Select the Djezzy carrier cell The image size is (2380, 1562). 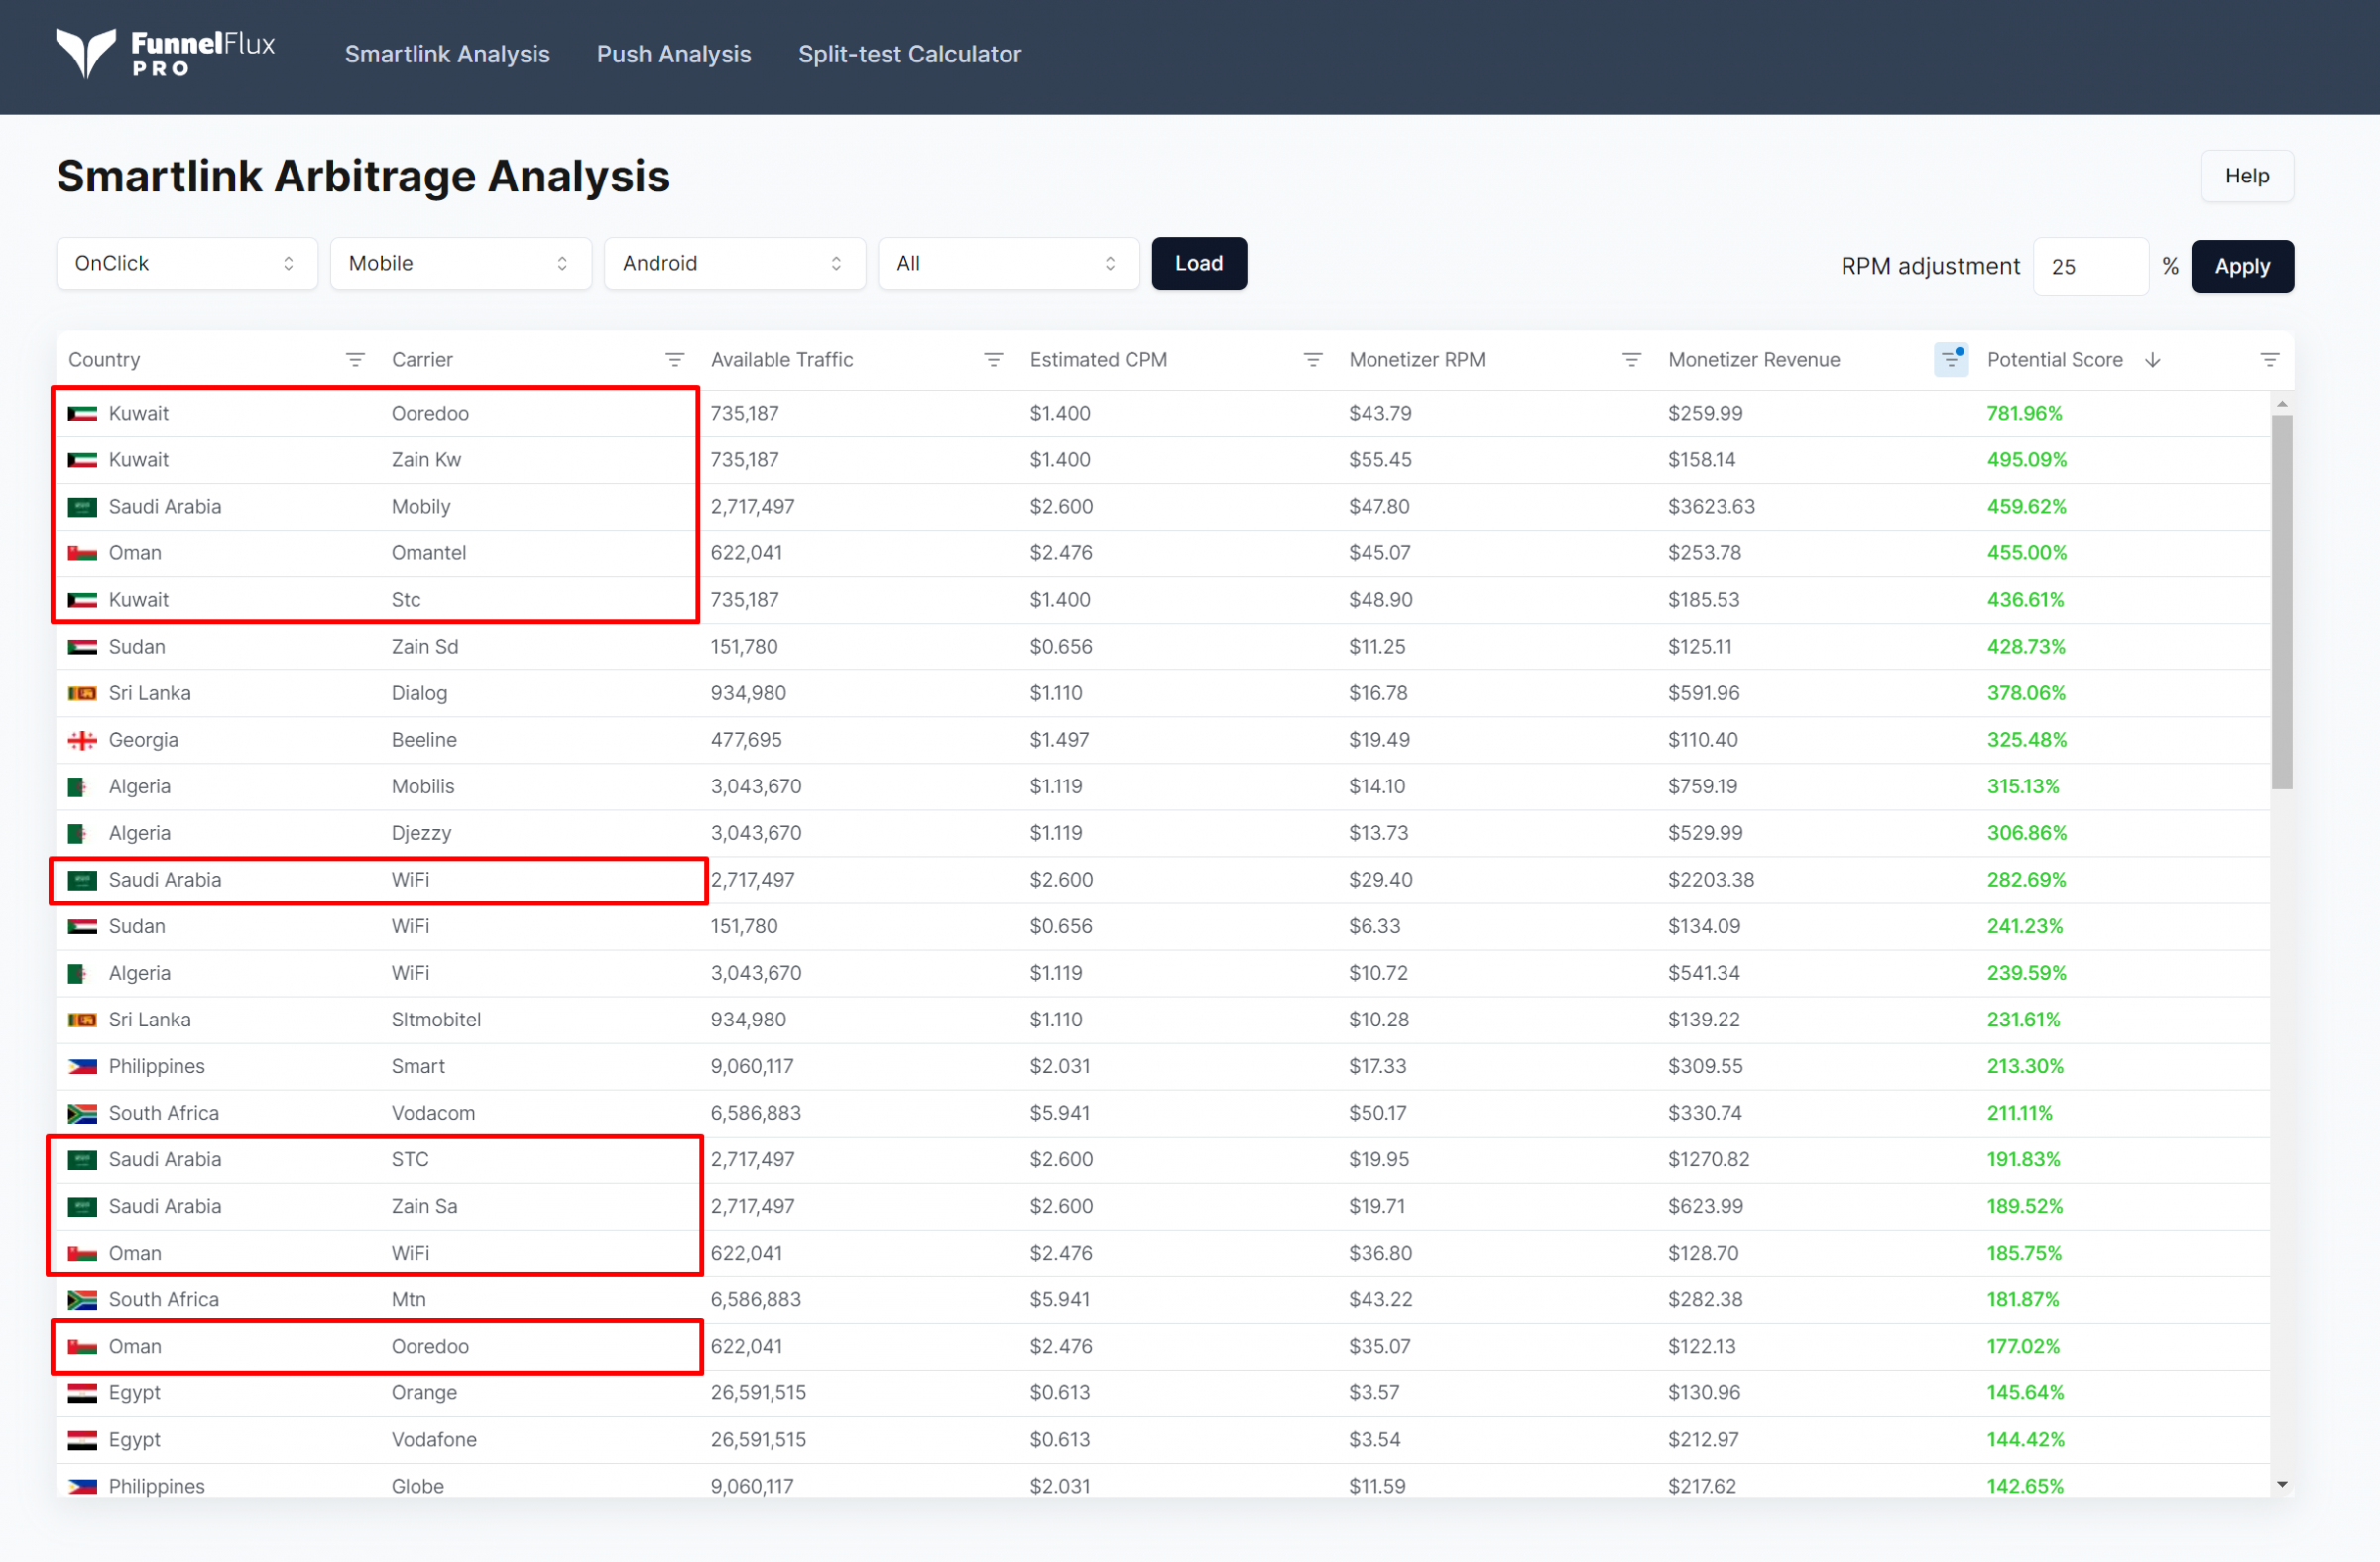(x=421, y=833)
